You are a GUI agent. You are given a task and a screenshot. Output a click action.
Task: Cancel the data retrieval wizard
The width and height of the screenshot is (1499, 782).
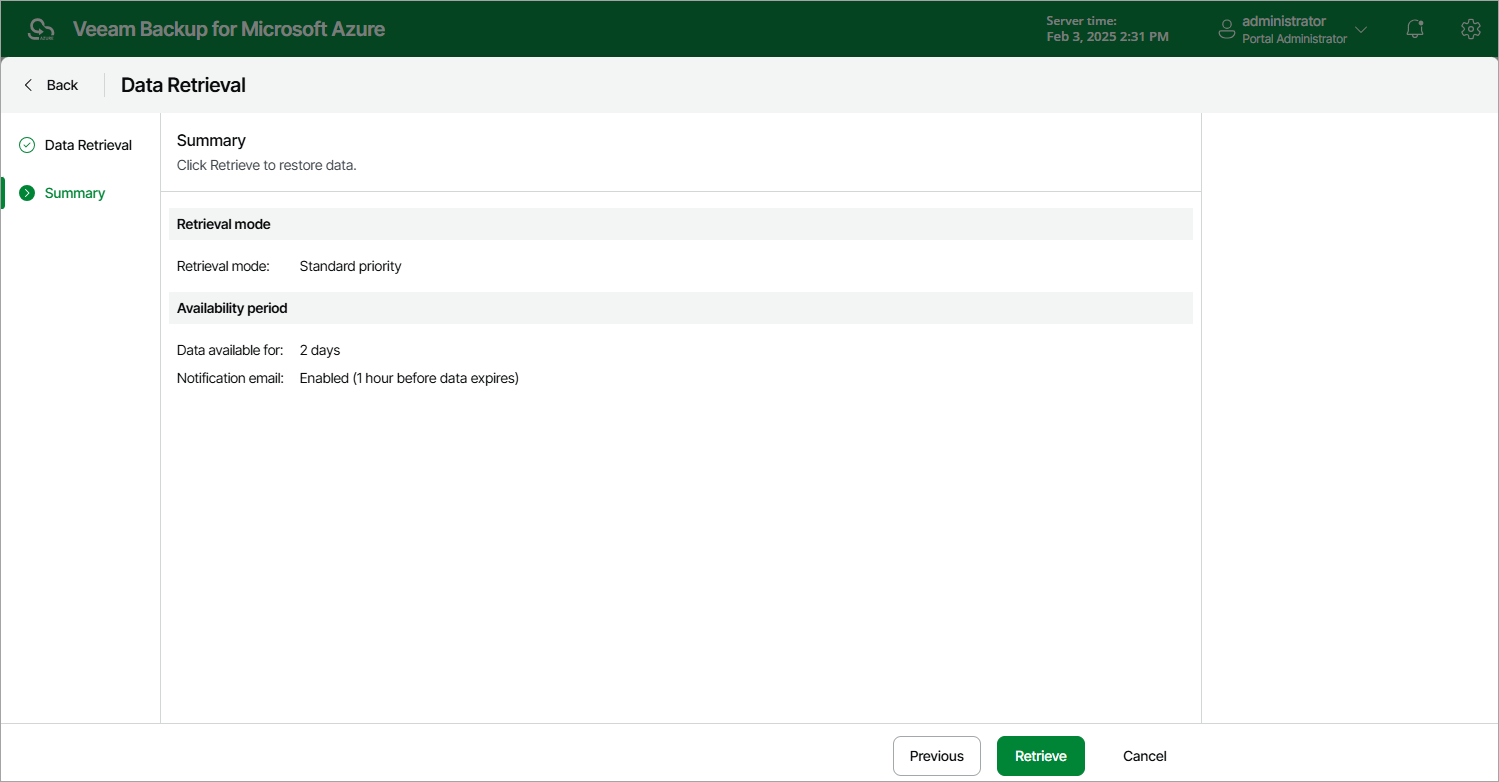[x=1144, y=756]
